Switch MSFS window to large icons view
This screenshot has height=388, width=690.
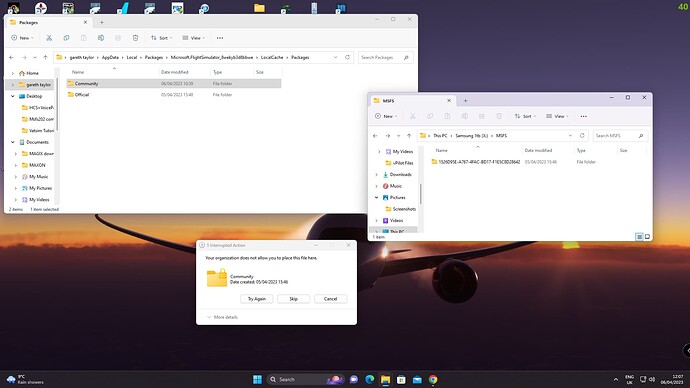click(x=647, y=237)
